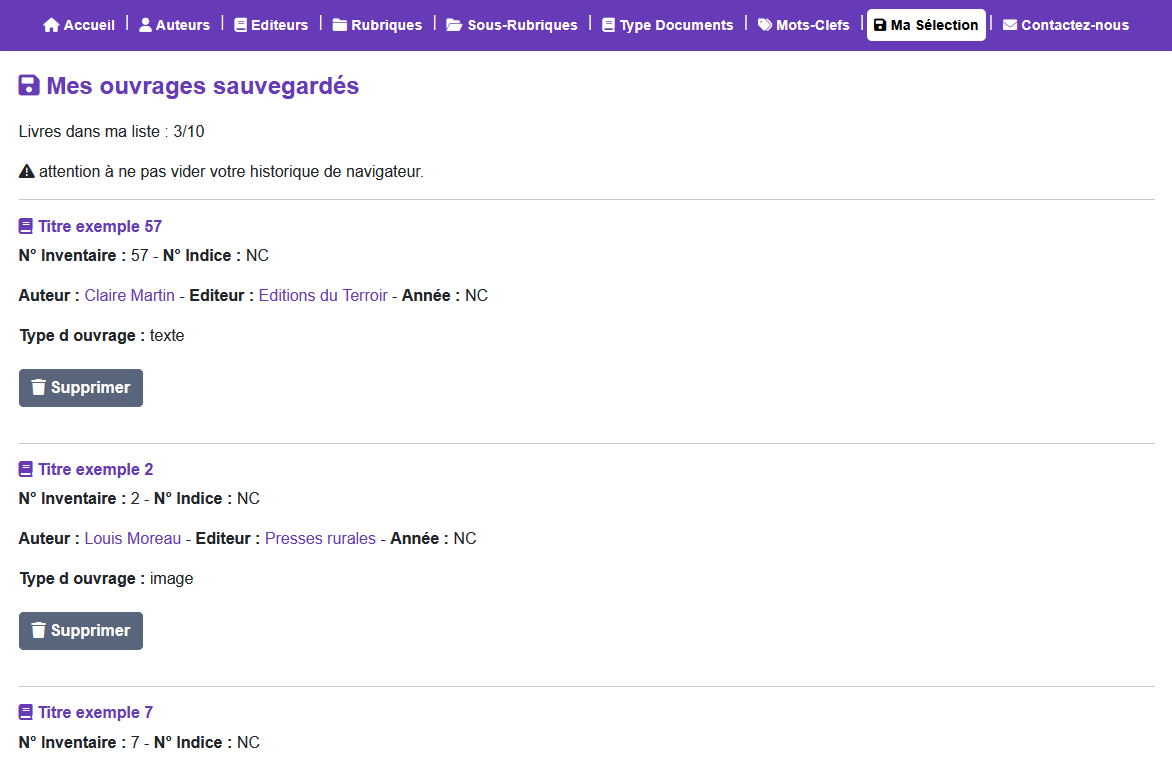Open the Titre exemple 57 link

[100, 227]
